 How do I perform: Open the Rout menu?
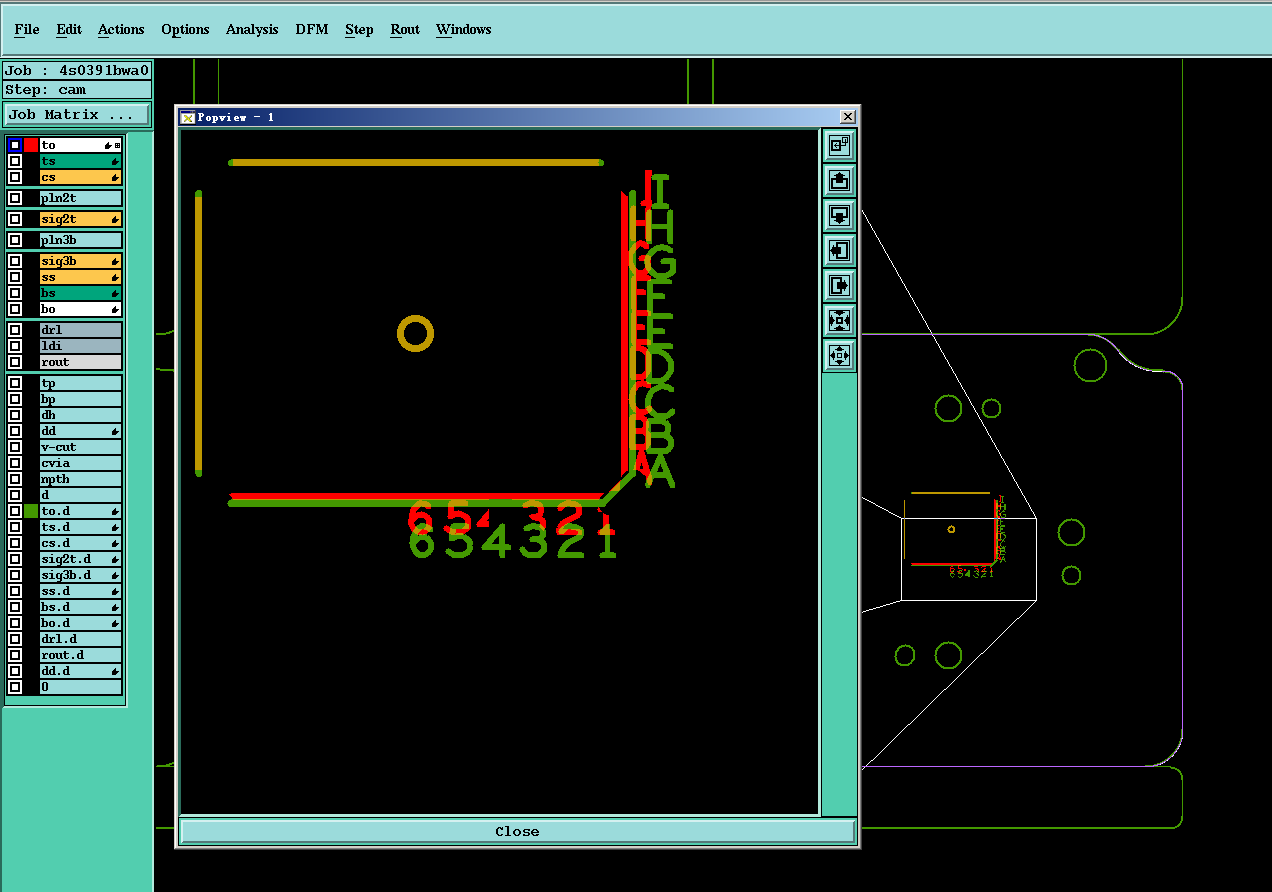click(405, 29)
